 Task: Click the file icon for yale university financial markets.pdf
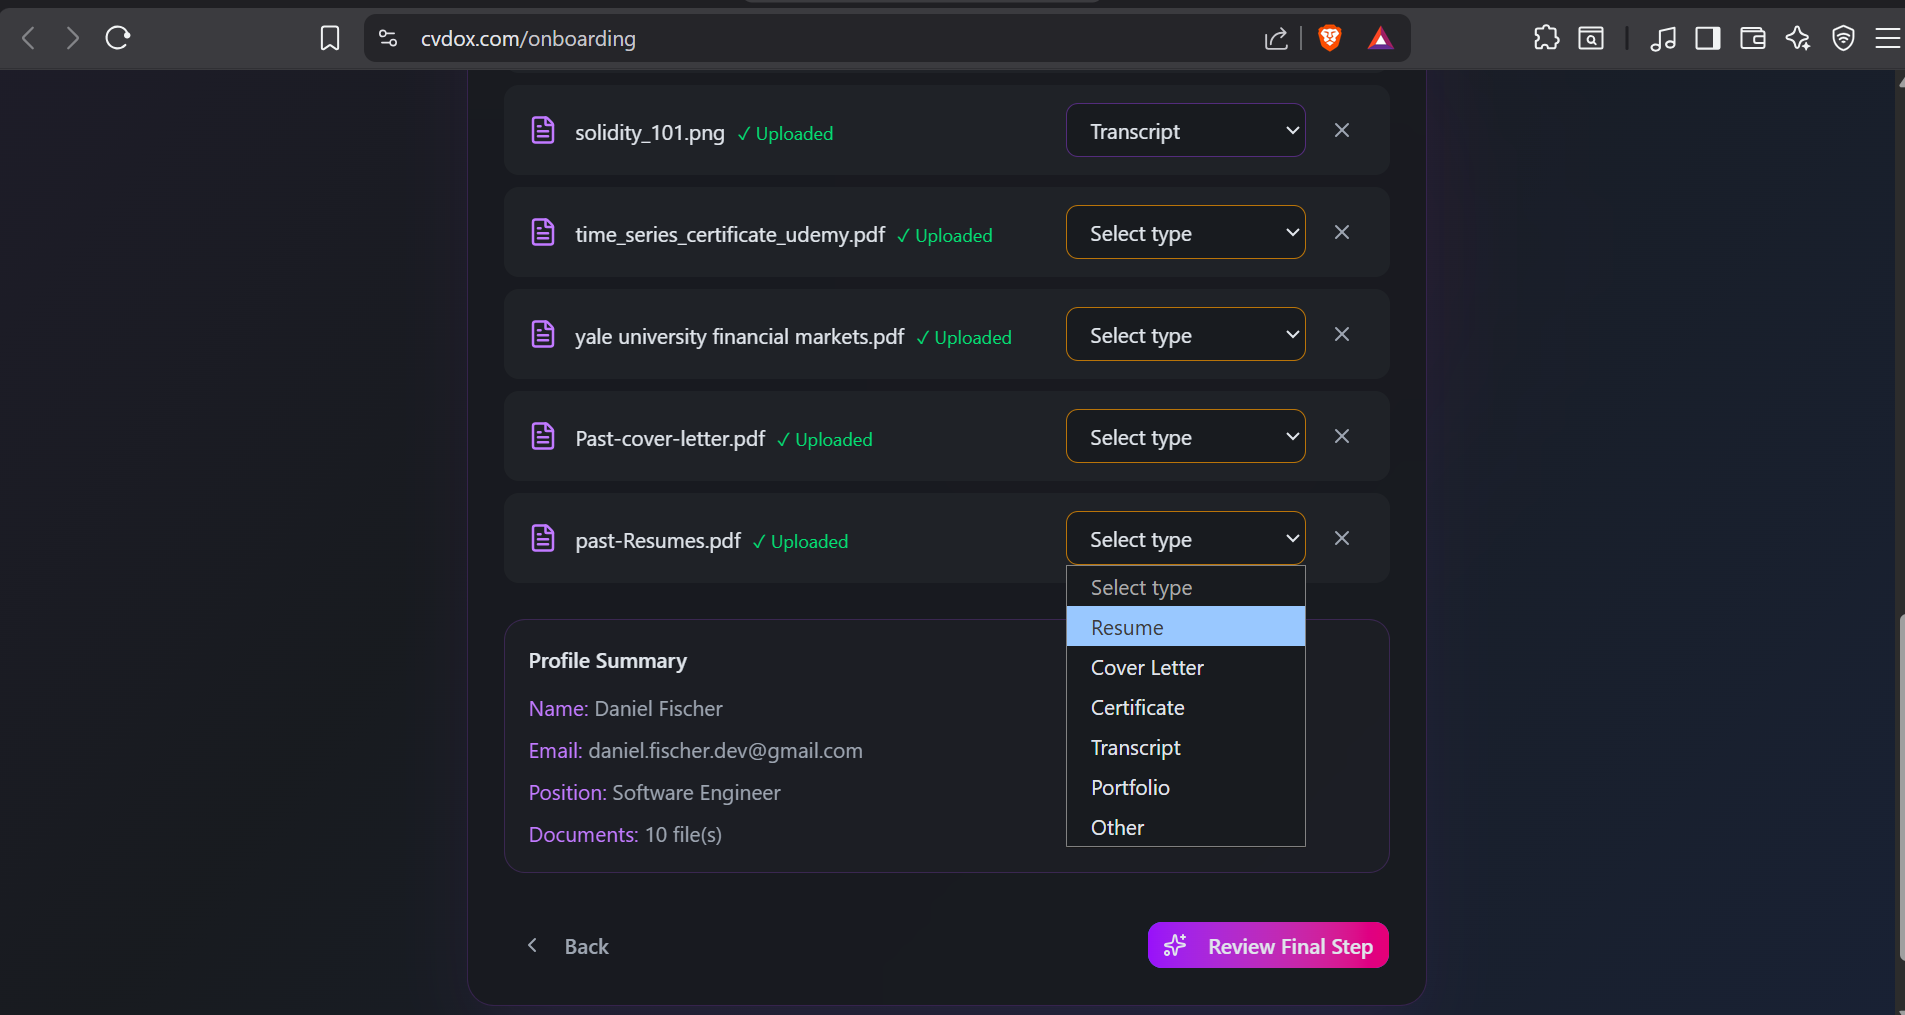pos(543,334)
